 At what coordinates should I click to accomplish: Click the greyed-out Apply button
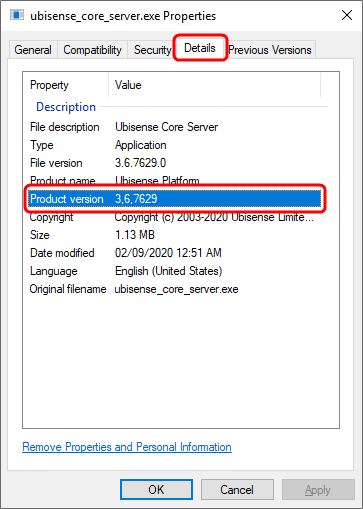tap(318, 490)
